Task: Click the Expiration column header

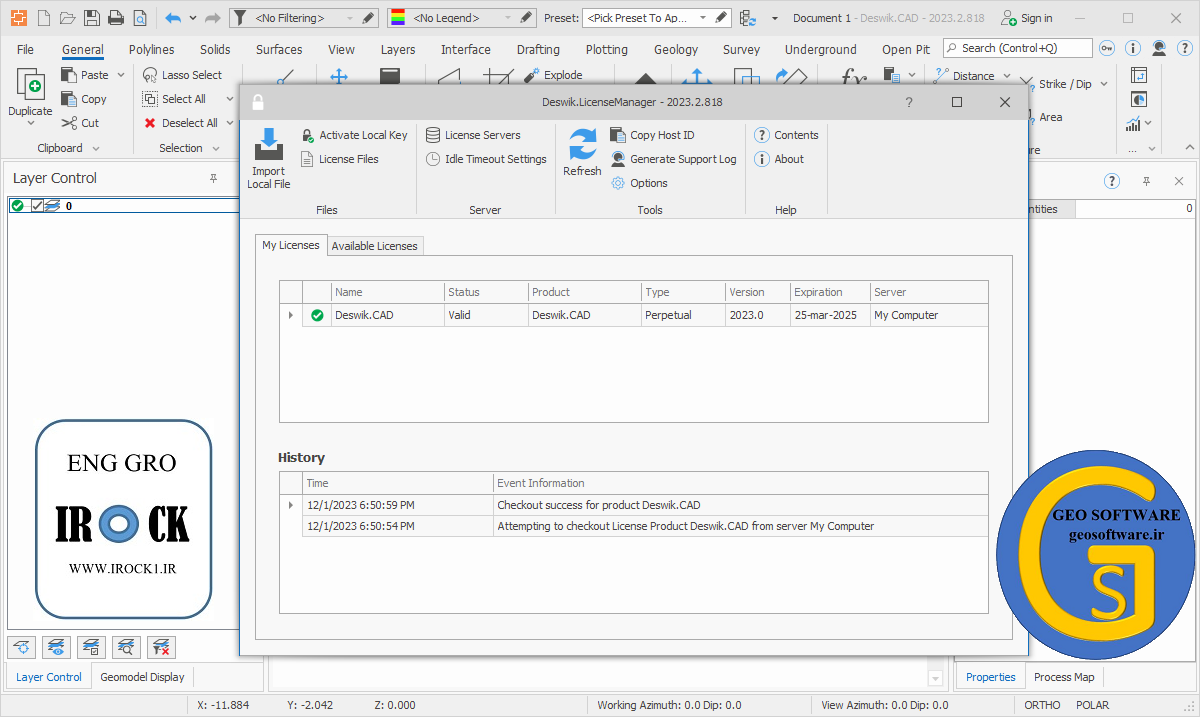Action: point(830,292)
